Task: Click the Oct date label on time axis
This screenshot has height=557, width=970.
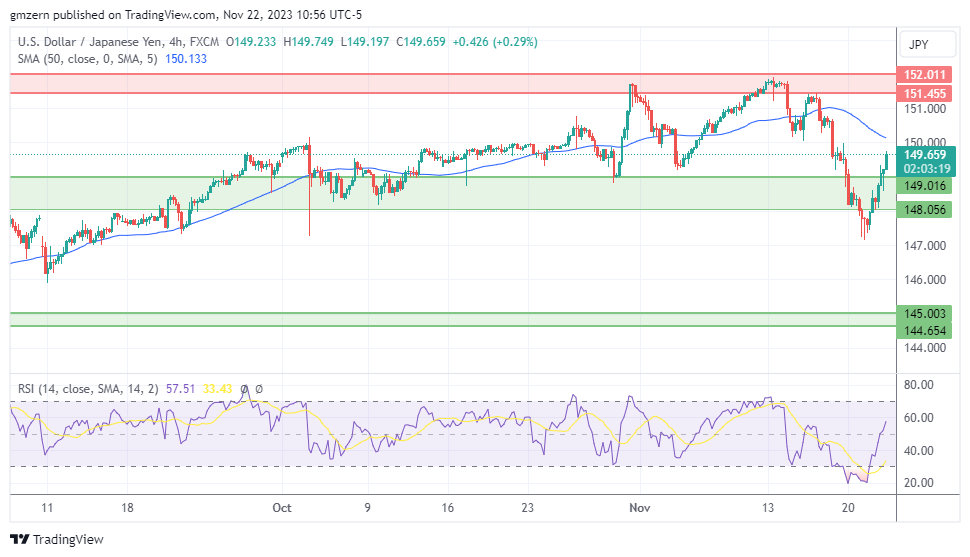Action: click(x=281, y=508)
